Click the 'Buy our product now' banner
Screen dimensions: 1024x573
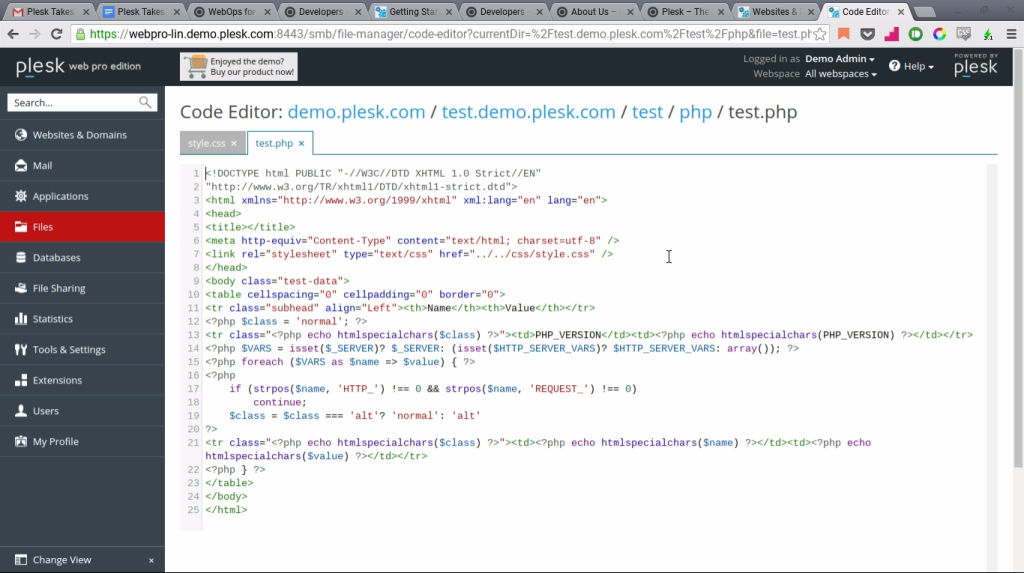pyautogui.click(x=239, y=67)
